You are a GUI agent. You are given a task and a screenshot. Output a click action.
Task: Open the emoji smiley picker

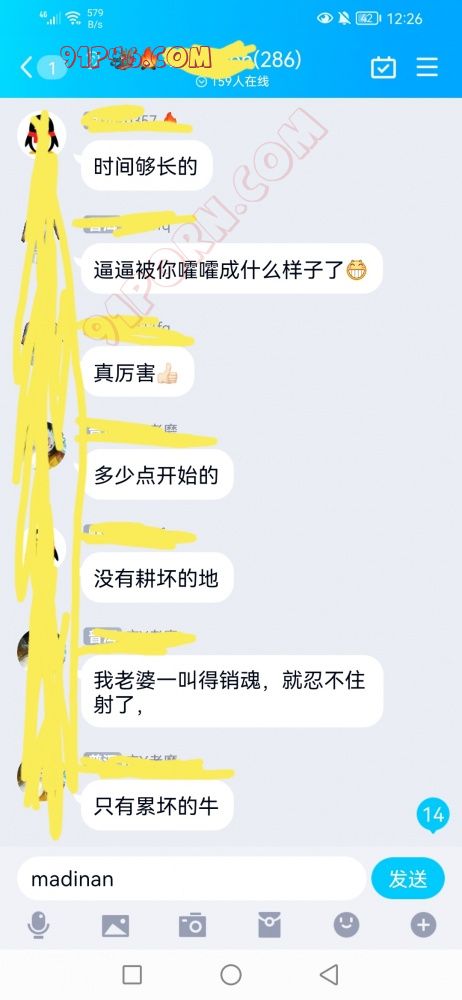pos(346,925)
